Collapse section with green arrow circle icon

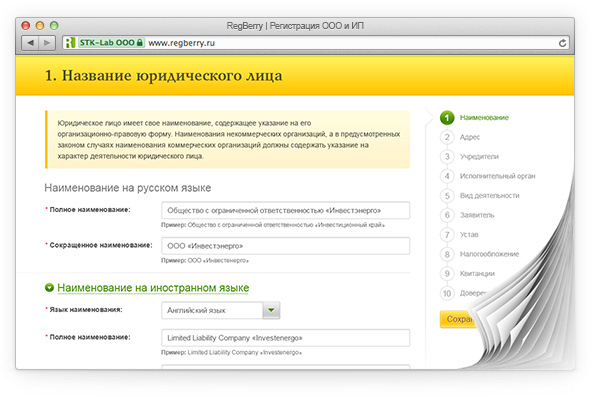(x=49, y=288)
